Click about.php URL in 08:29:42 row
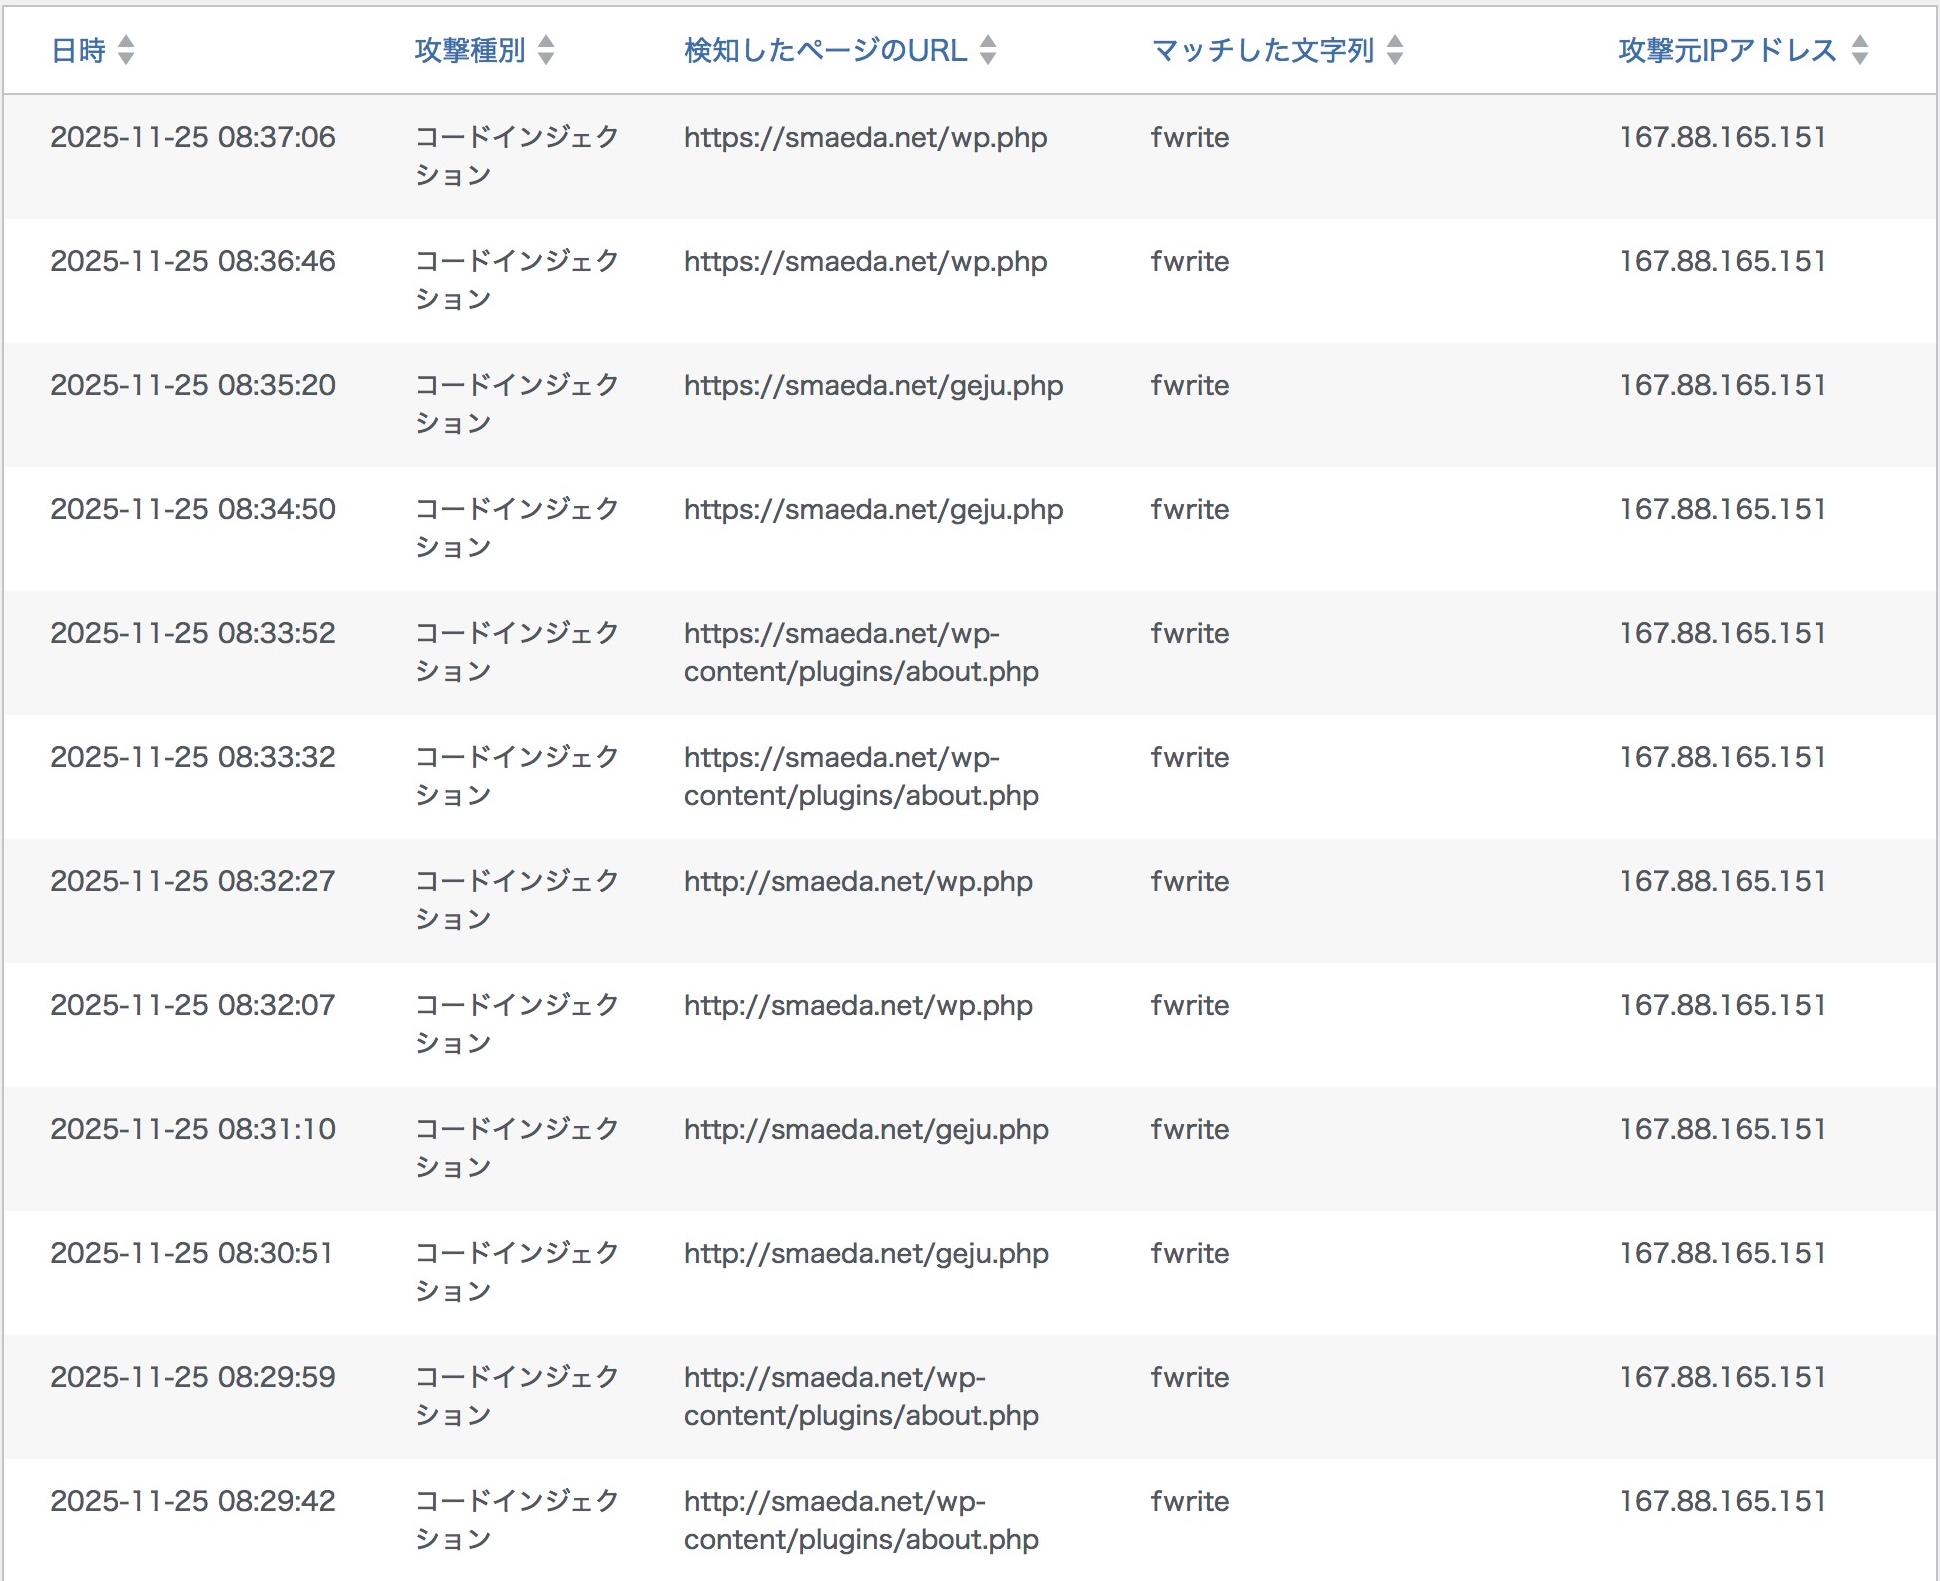This screenshot has height=1581, width=1940. coord(861,1520)
